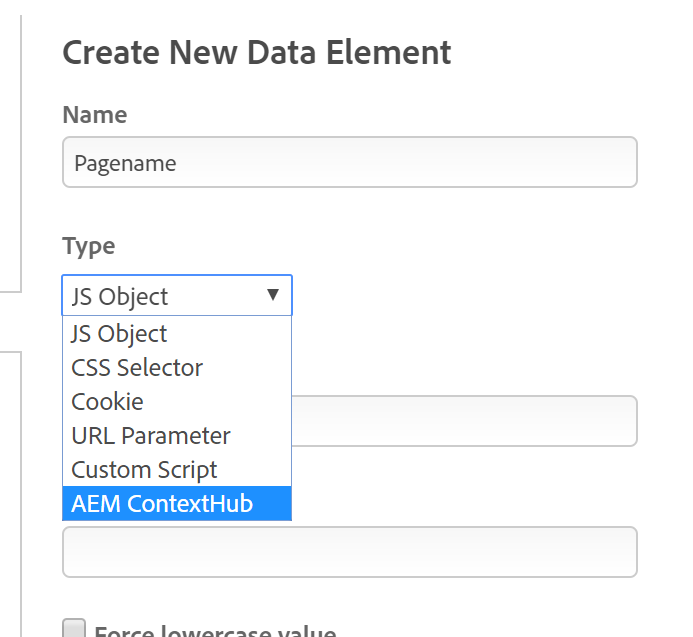Click the input field partially hidden by the dropdown

(x=463, y=421)
